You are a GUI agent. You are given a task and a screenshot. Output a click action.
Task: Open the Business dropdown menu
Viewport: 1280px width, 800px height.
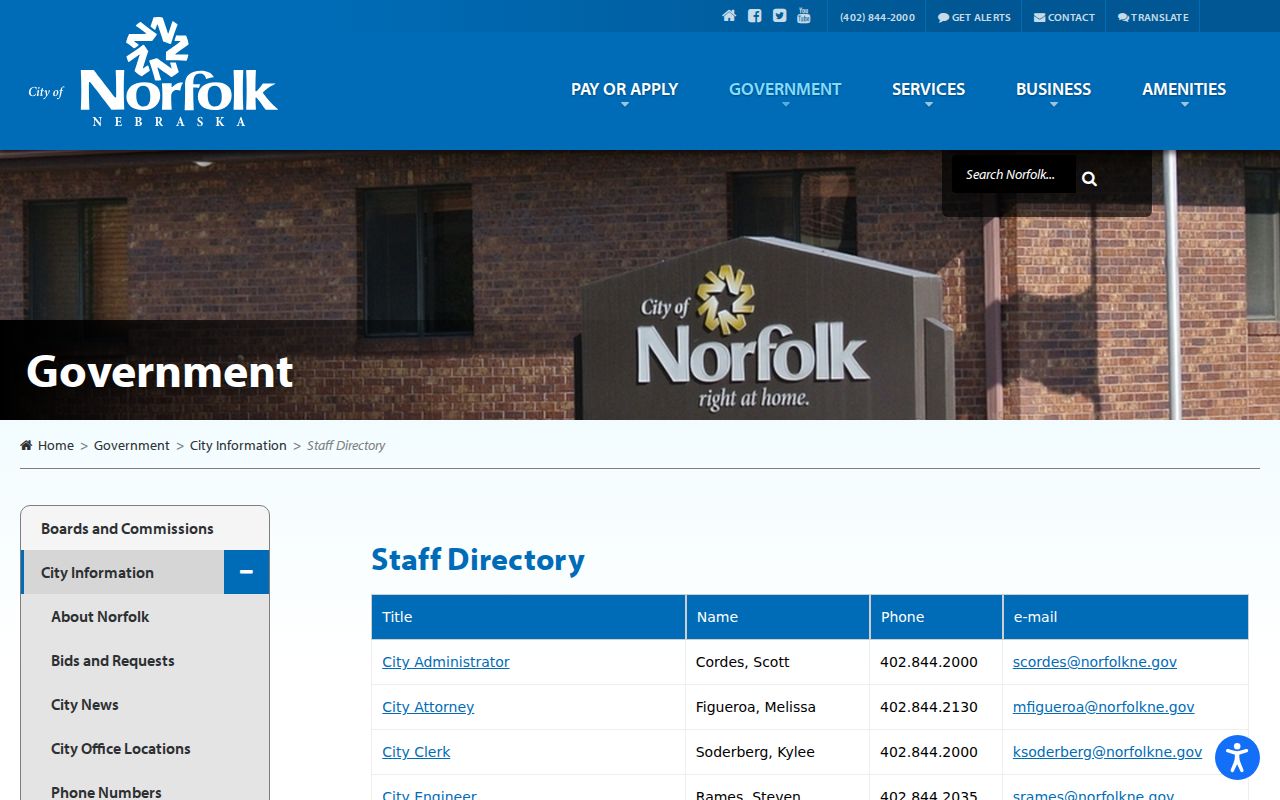[x=1053, y=89]
